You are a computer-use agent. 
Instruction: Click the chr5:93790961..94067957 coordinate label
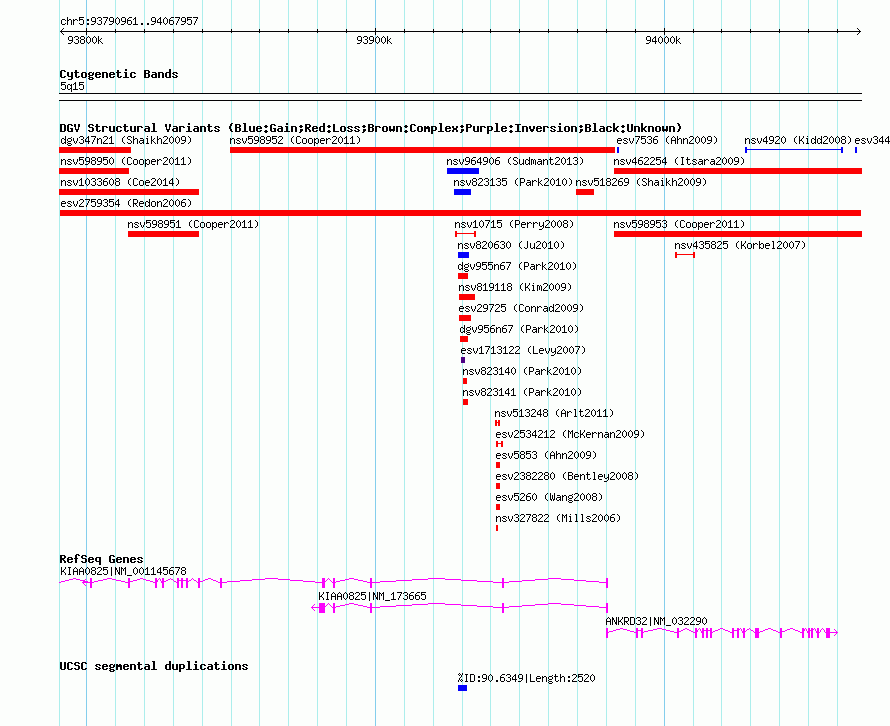[129, 22]
